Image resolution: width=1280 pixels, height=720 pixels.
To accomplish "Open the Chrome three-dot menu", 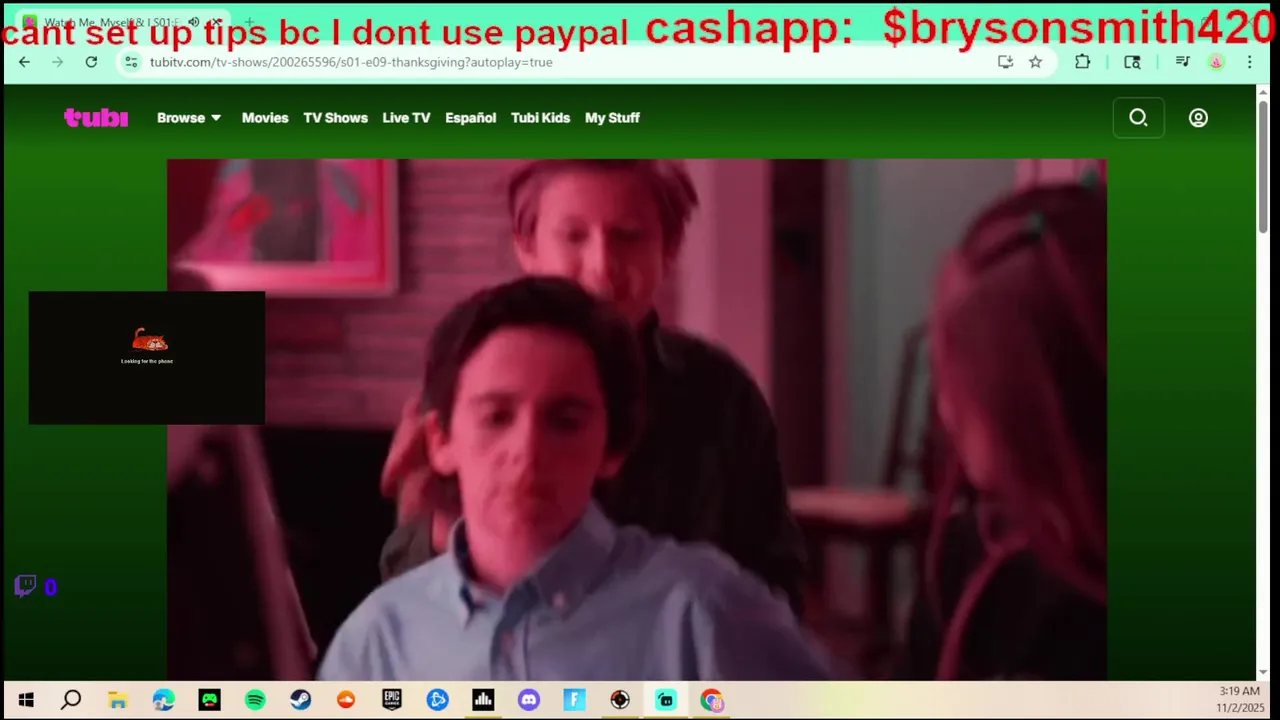I will (1249, 62).
